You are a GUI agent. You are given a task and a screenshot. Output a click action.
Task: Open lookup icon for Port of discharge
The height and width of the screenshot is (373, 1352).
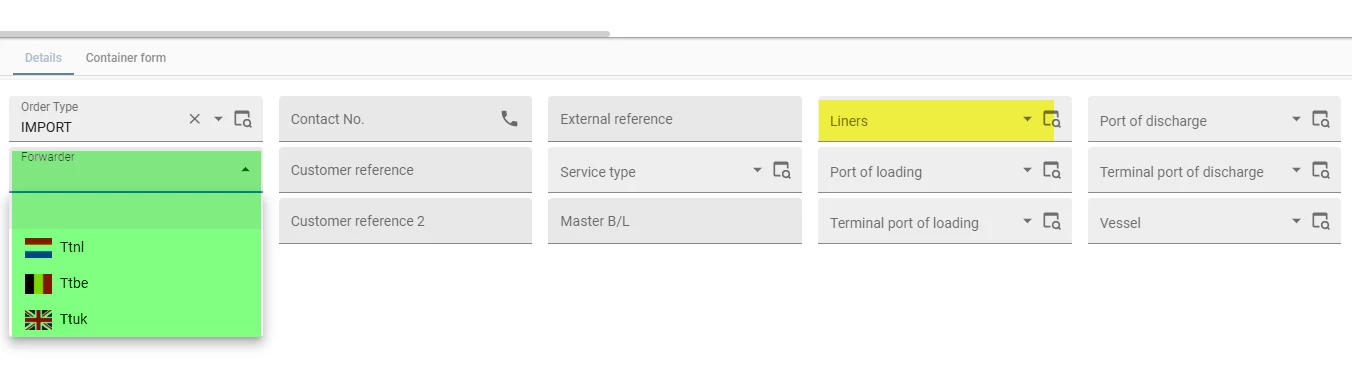tap(1321, 119)
